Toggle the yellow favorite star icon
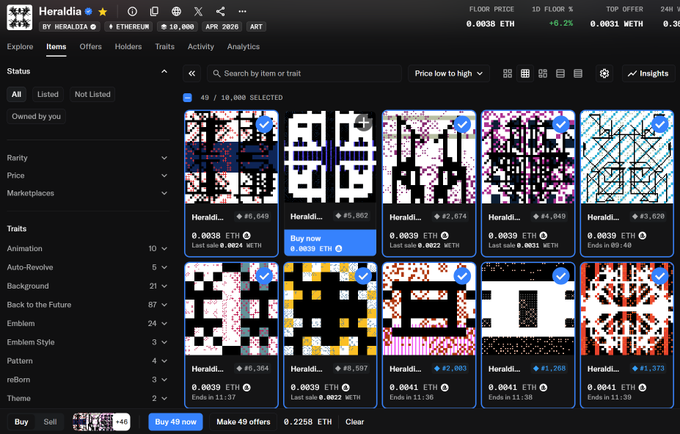This screenshot has height=434, width=680. pyautogui.click(x=103, y=12)
